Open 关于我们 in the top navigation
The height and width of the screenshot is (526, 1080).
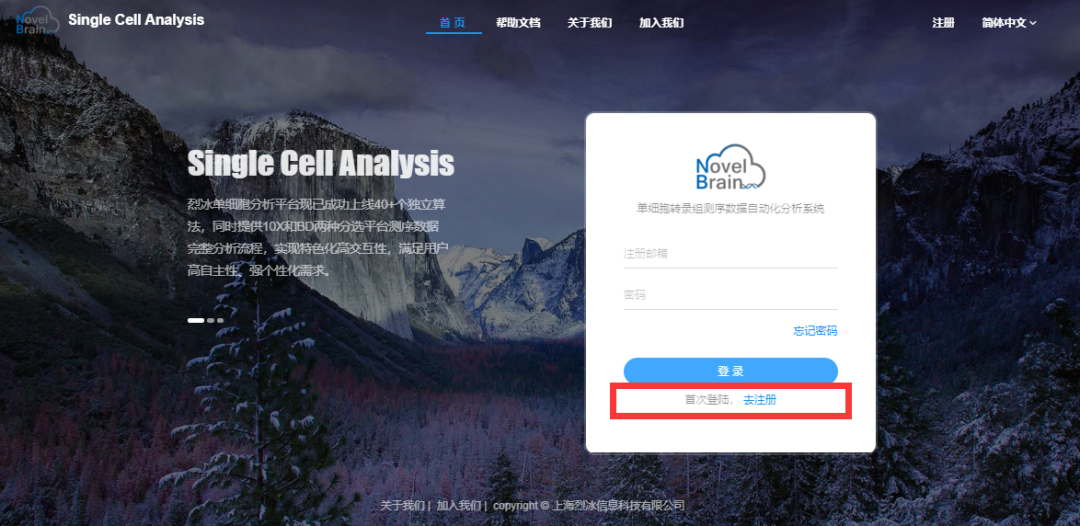pyautogui.click(x=590, y=23)
